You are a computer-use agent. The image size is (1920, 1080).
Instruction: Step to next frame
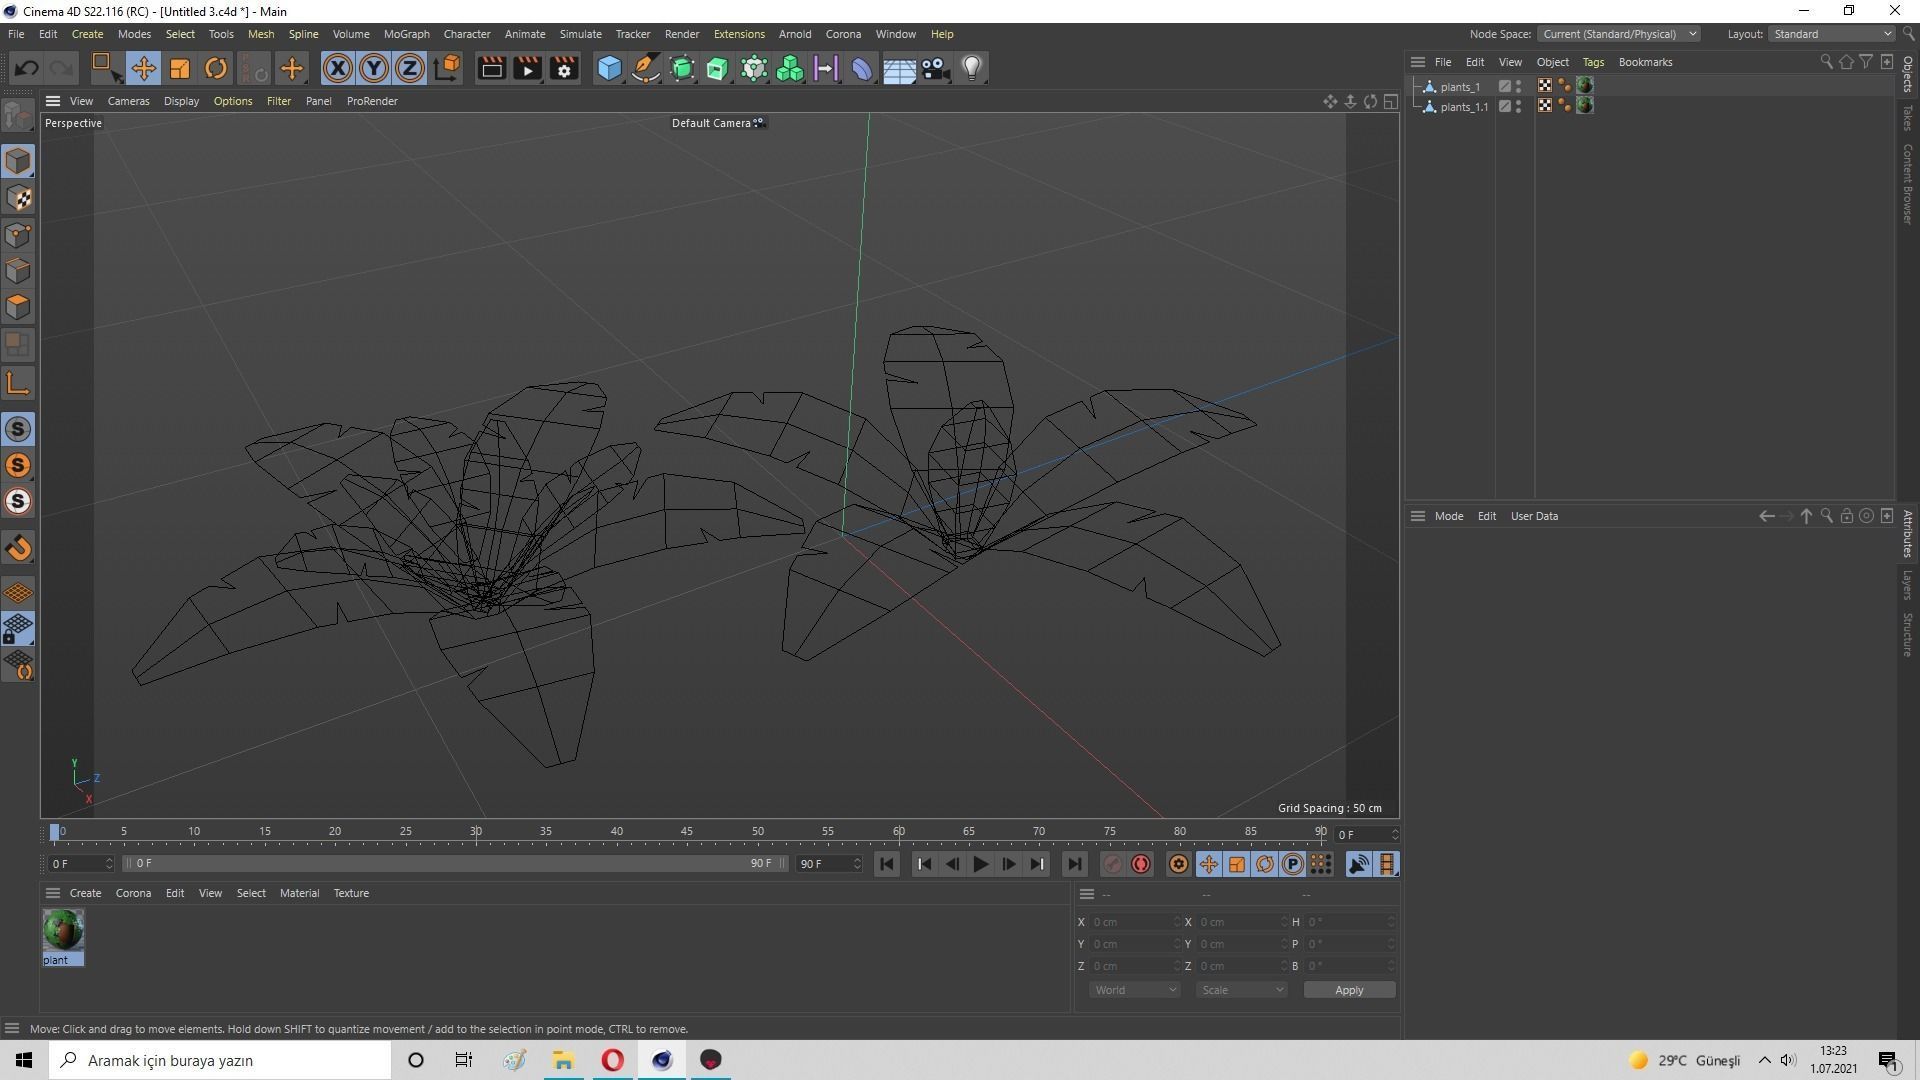tap(1008, 864)
